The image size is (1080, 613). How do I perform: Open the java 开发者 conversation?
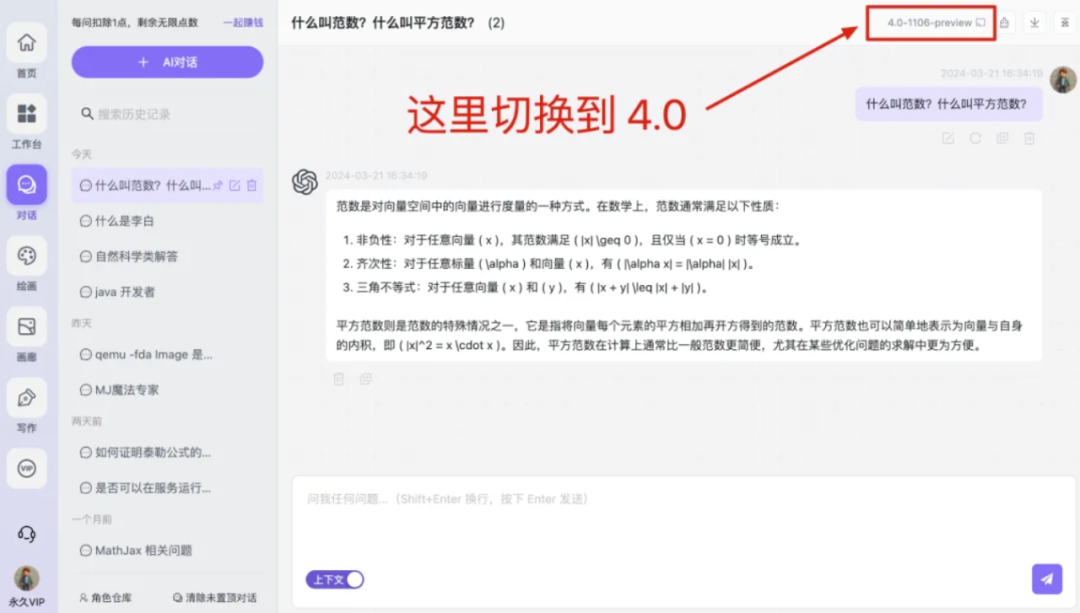(167, 292)
